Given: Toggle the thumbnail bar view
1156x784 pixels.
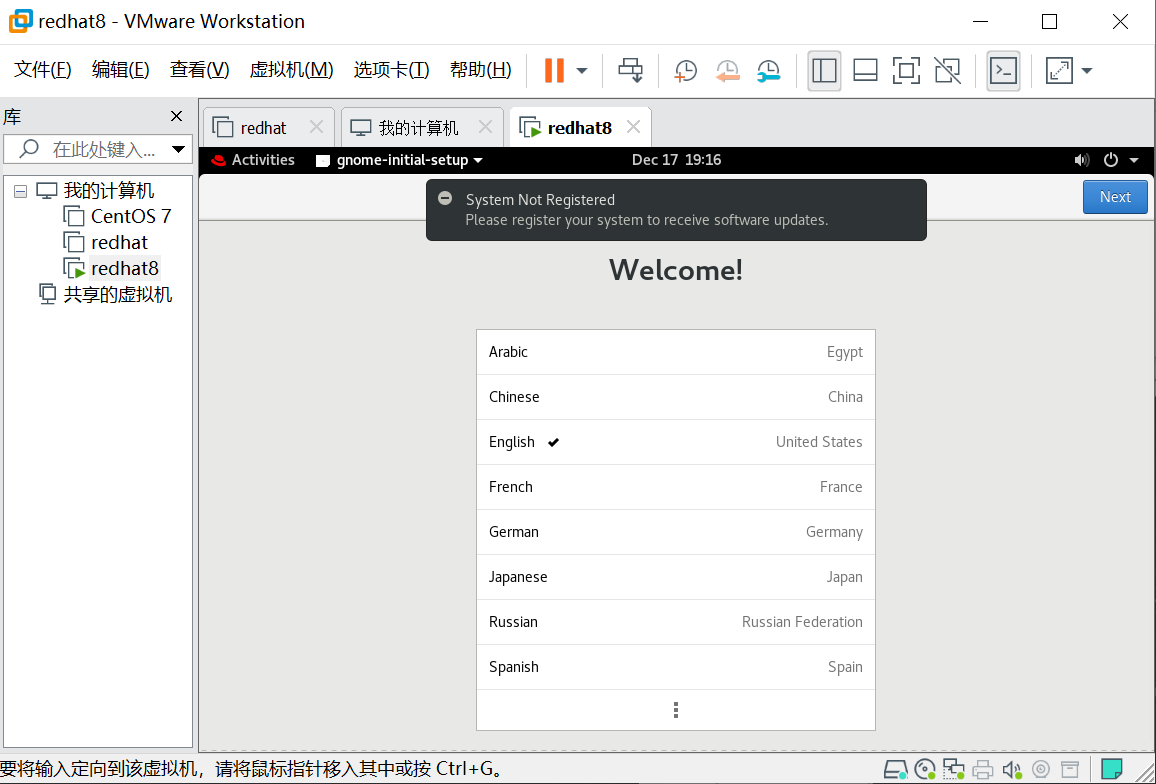Looking at the screenshot, I should pyautogui.click(x=865, y=71).
